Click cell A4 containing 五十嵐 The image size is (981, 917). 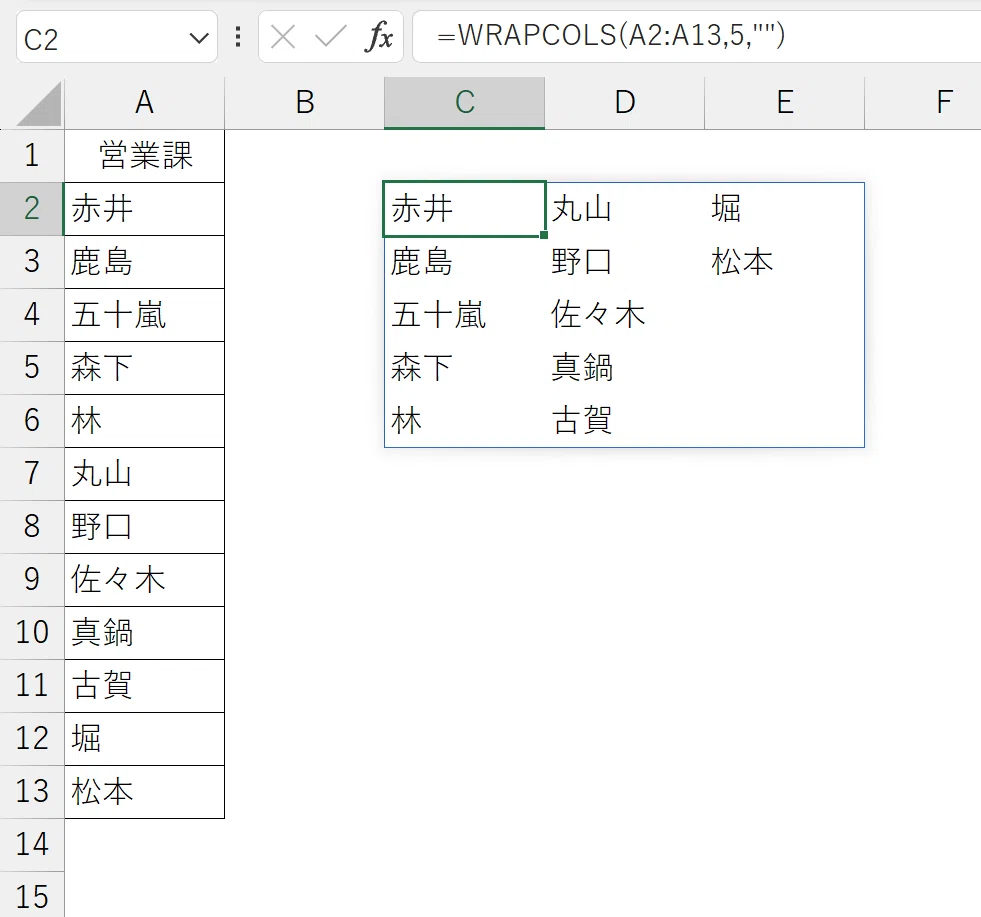click(x=145, y=315)
